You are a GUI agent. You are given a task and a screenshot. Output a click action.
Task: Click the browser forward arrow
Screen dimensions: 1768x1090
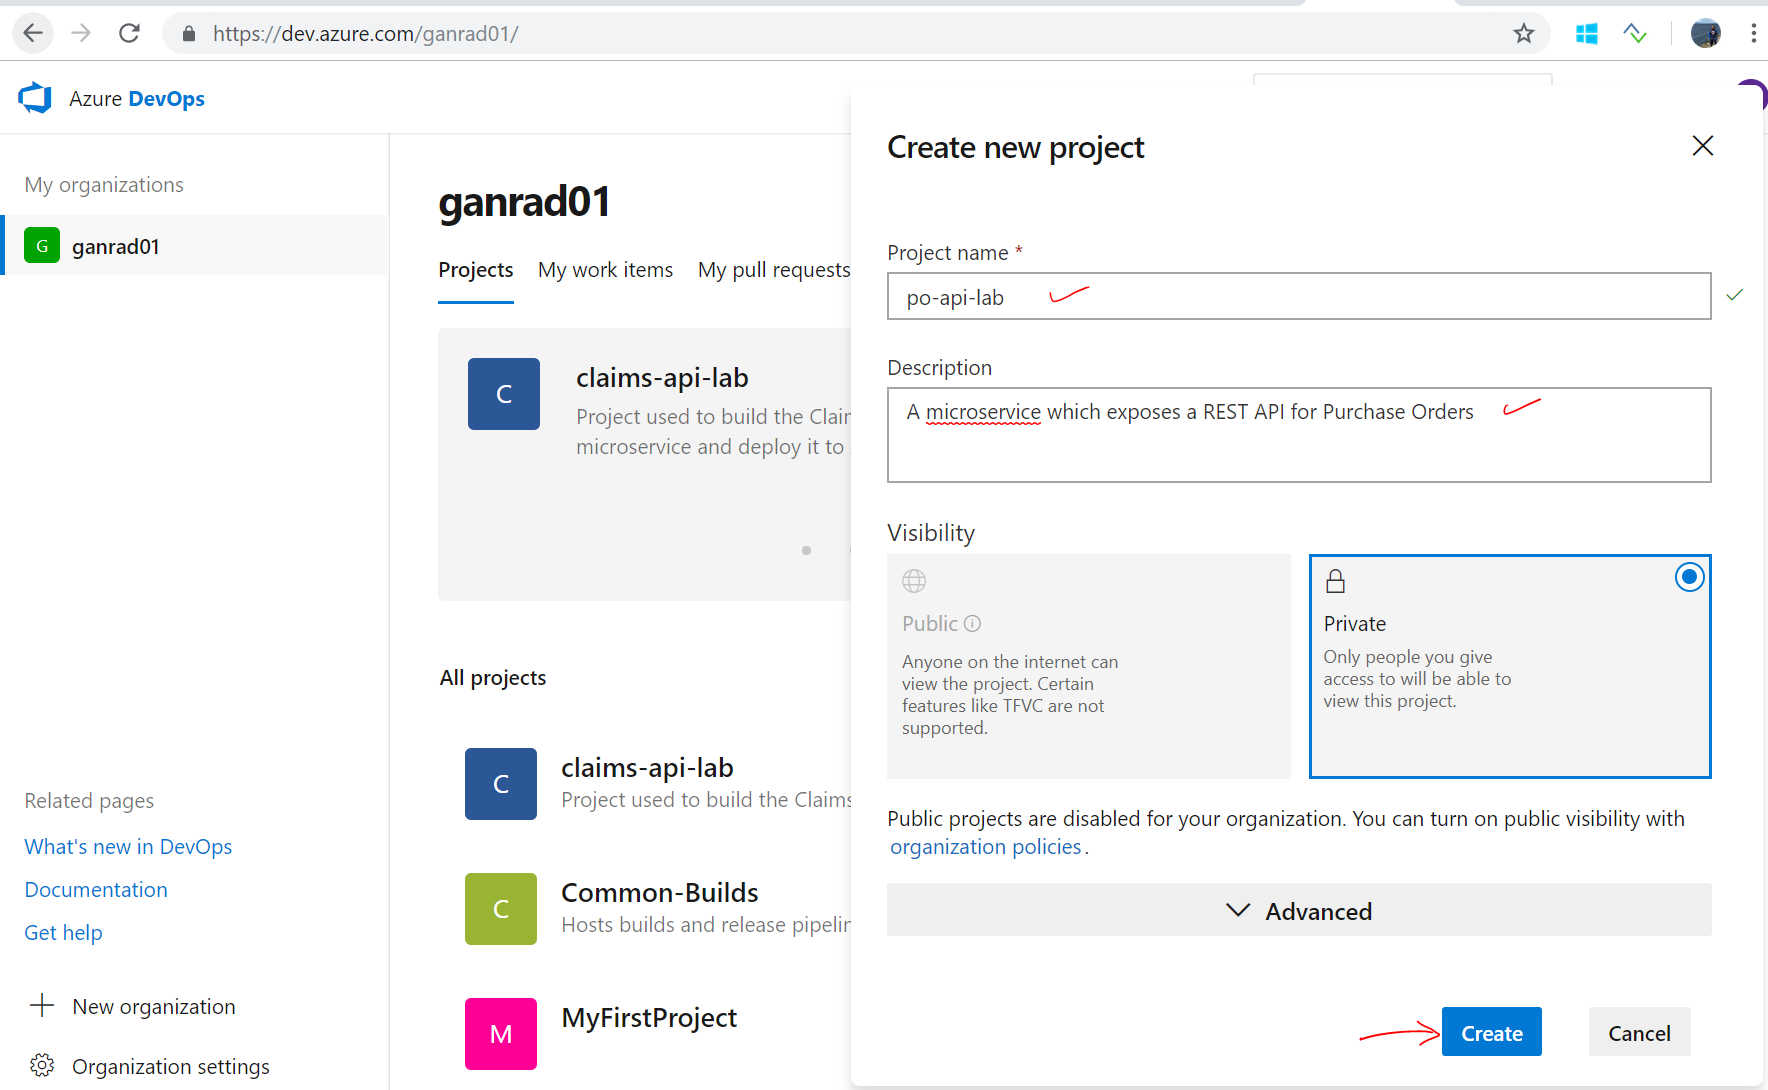point(81,33)
